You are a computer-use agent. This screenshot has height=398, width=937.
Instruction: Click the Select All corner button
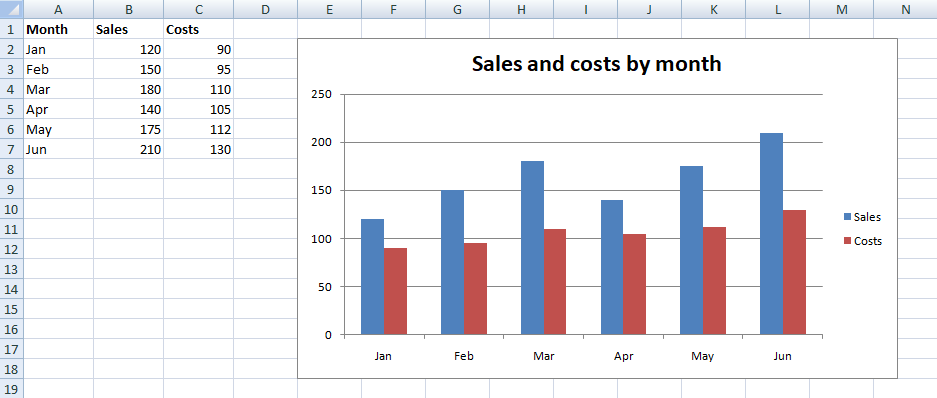(x=11, y=9)
